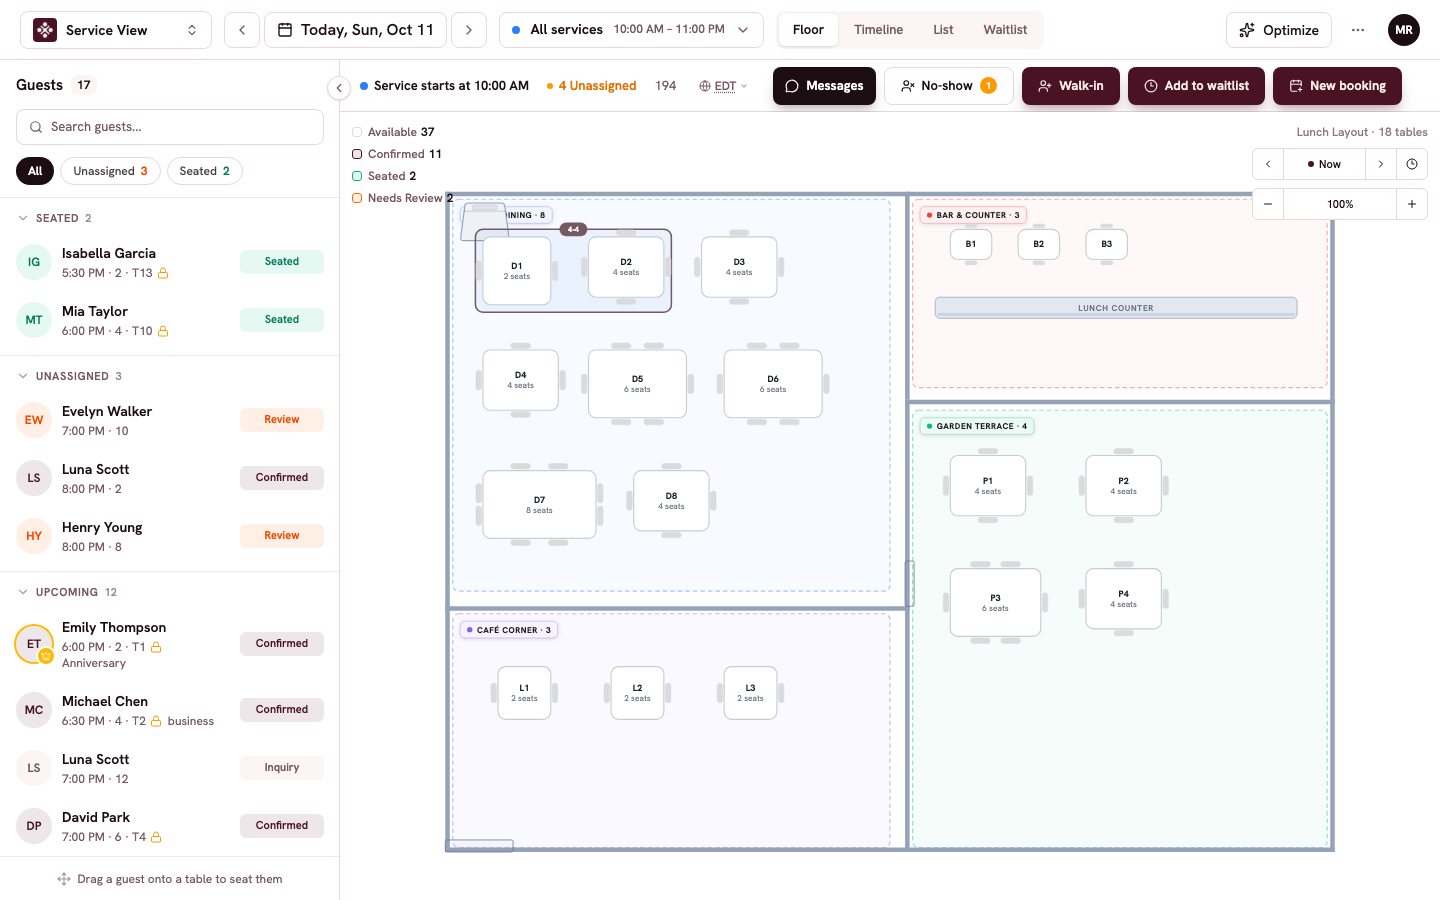Open the Messages button
This screenshot has height=900, width=1440.
(x=824, y=86)
